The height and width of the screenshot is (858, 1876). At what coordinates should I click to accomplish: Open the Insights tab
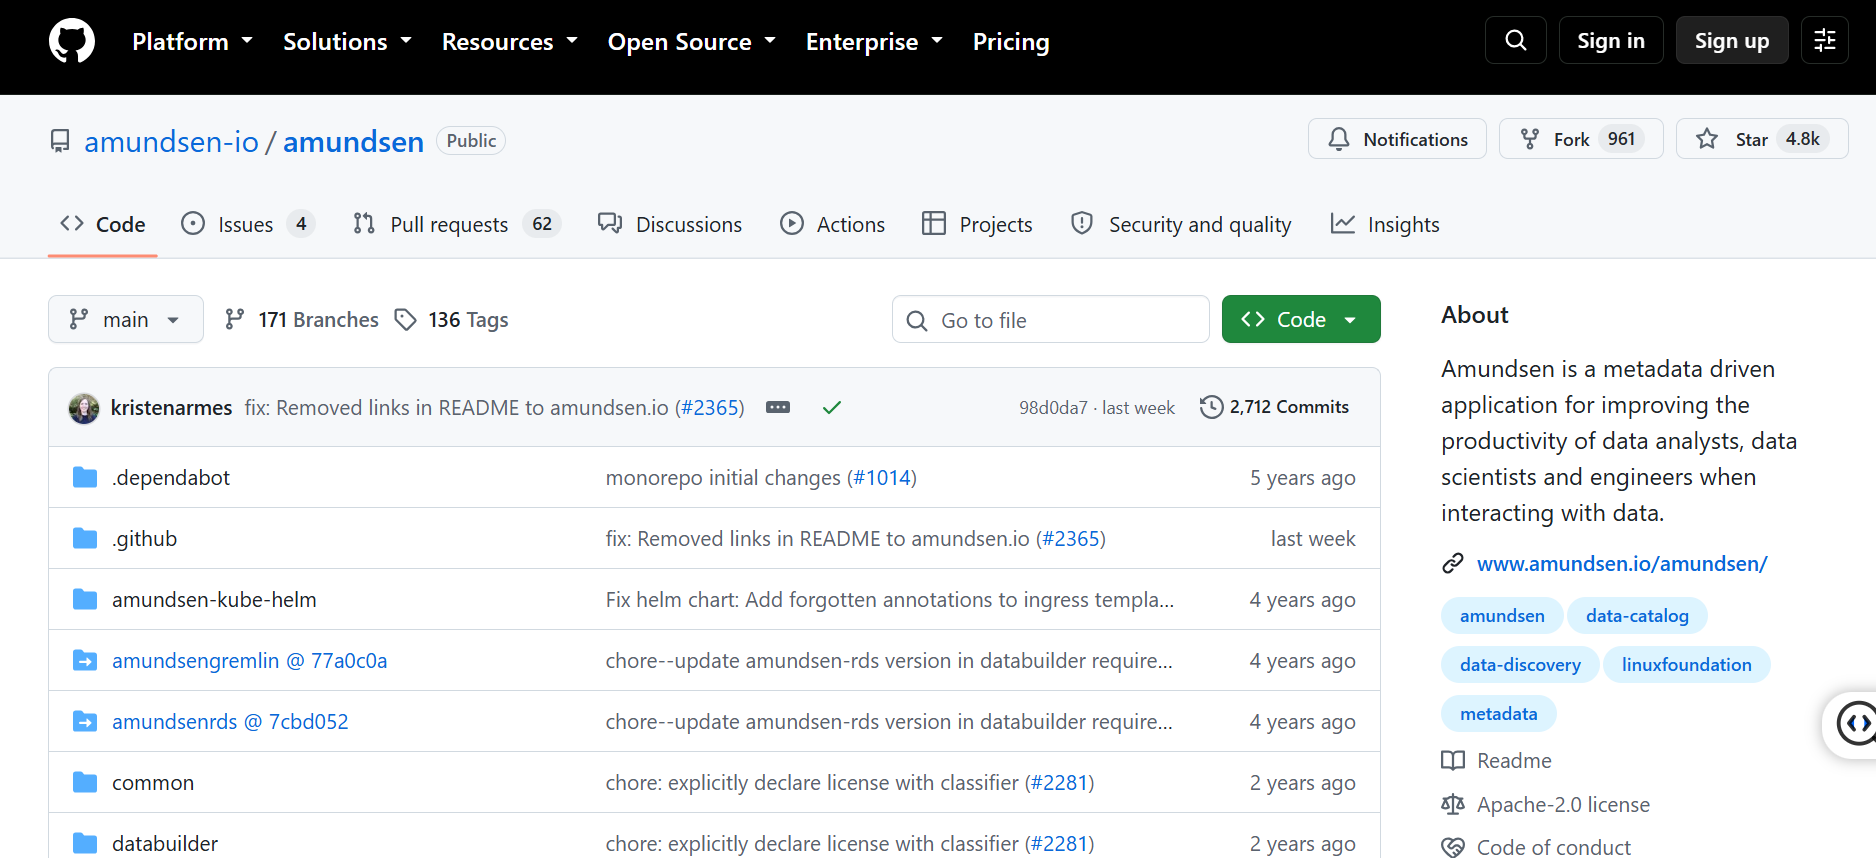tap(1385, 224)
